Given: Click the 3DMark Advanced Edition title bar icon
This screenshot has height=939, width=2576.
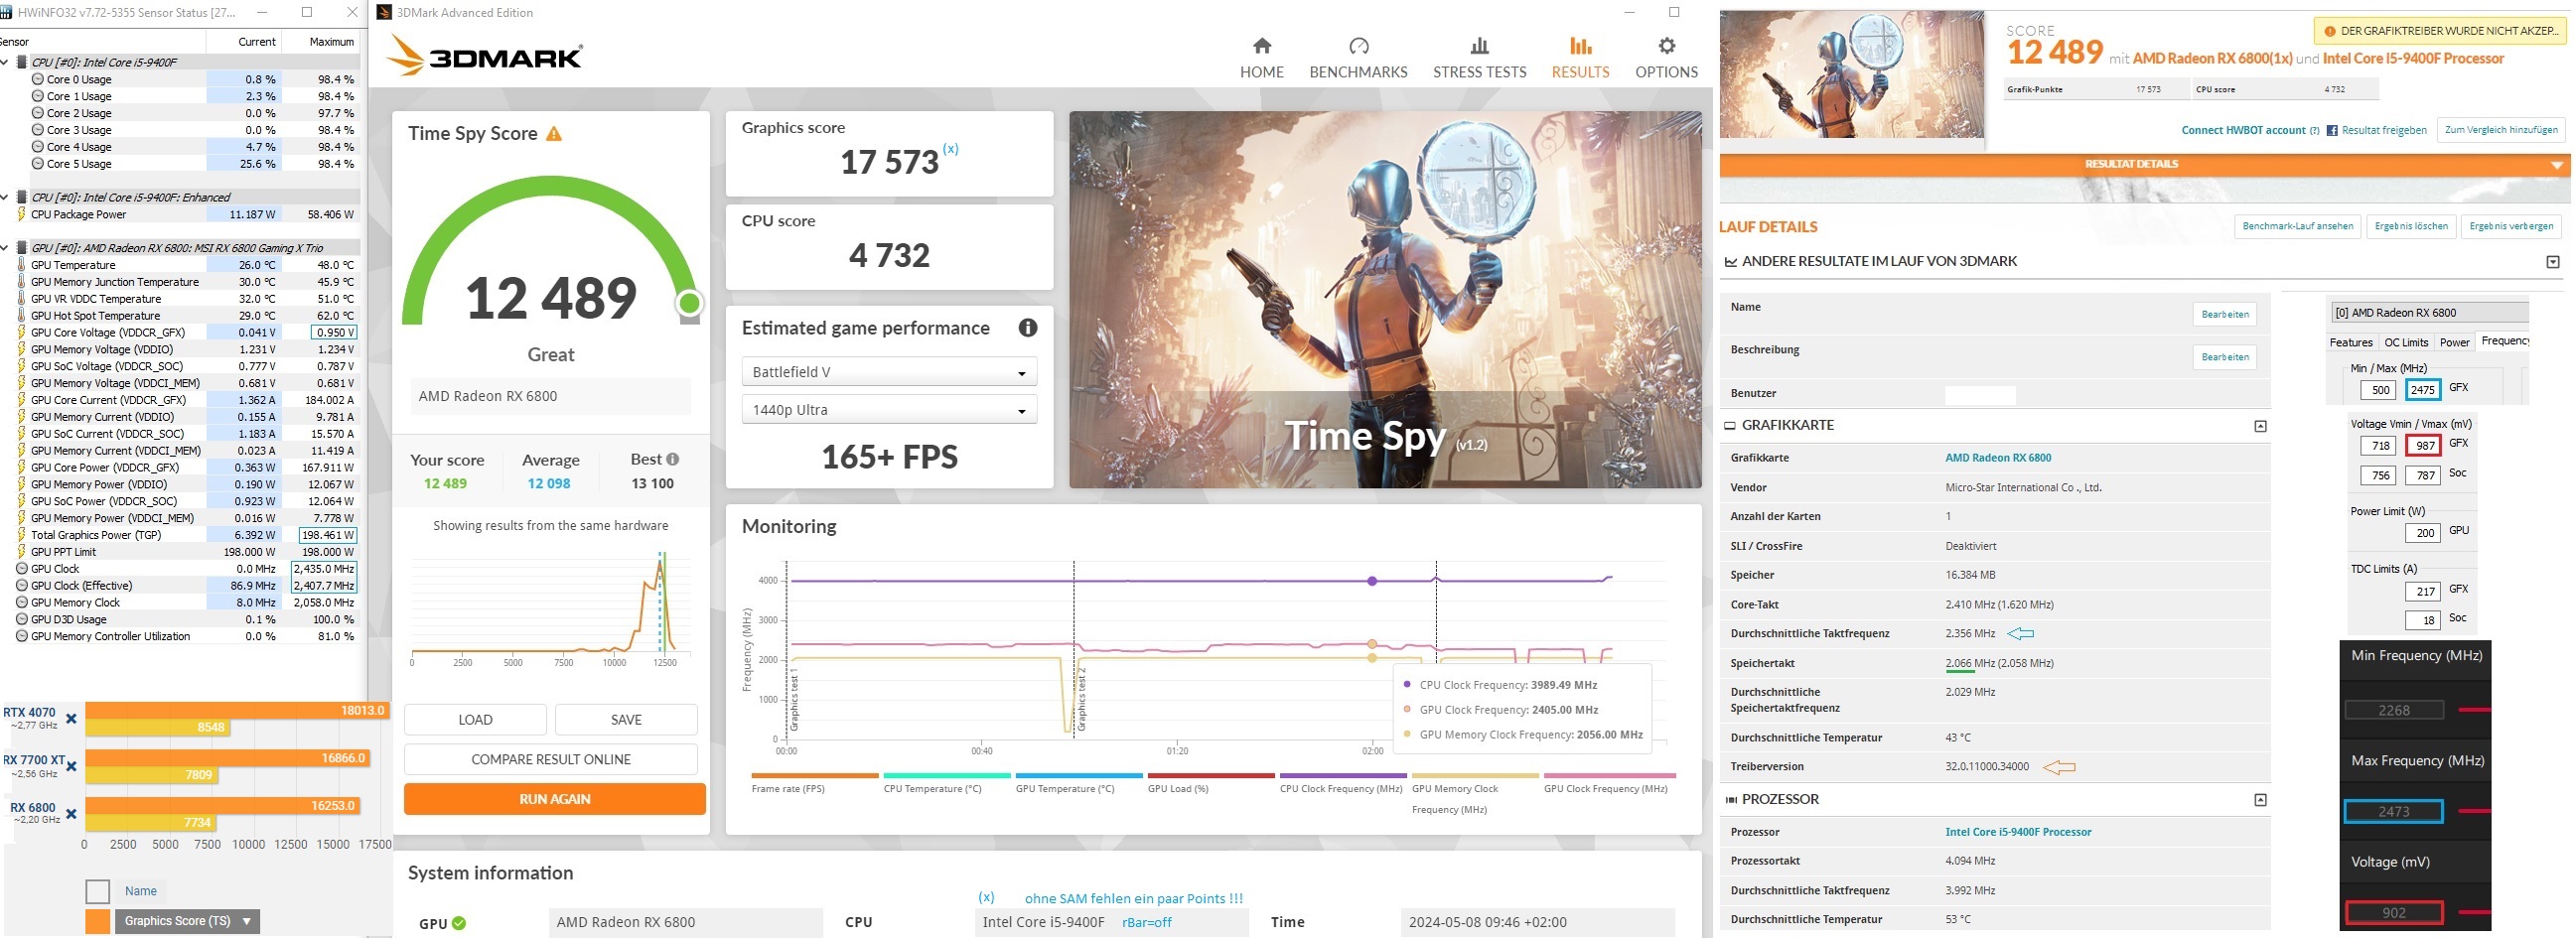Looking at the screenshot, I should pyautogui.click(x=384, y=13).
